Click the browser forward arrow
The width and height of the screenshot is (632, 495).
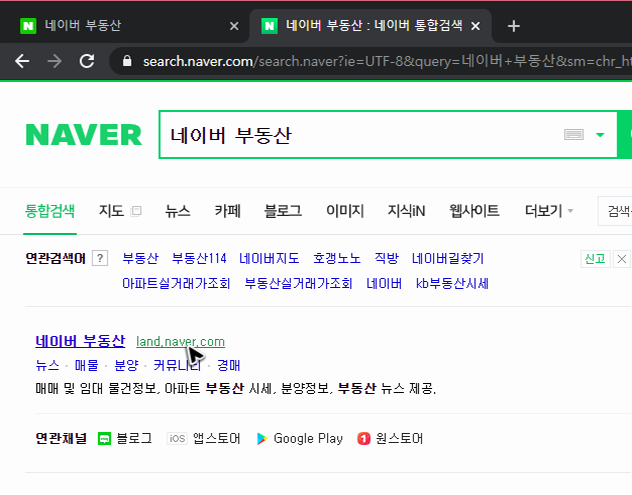click(x=54, y=61)
